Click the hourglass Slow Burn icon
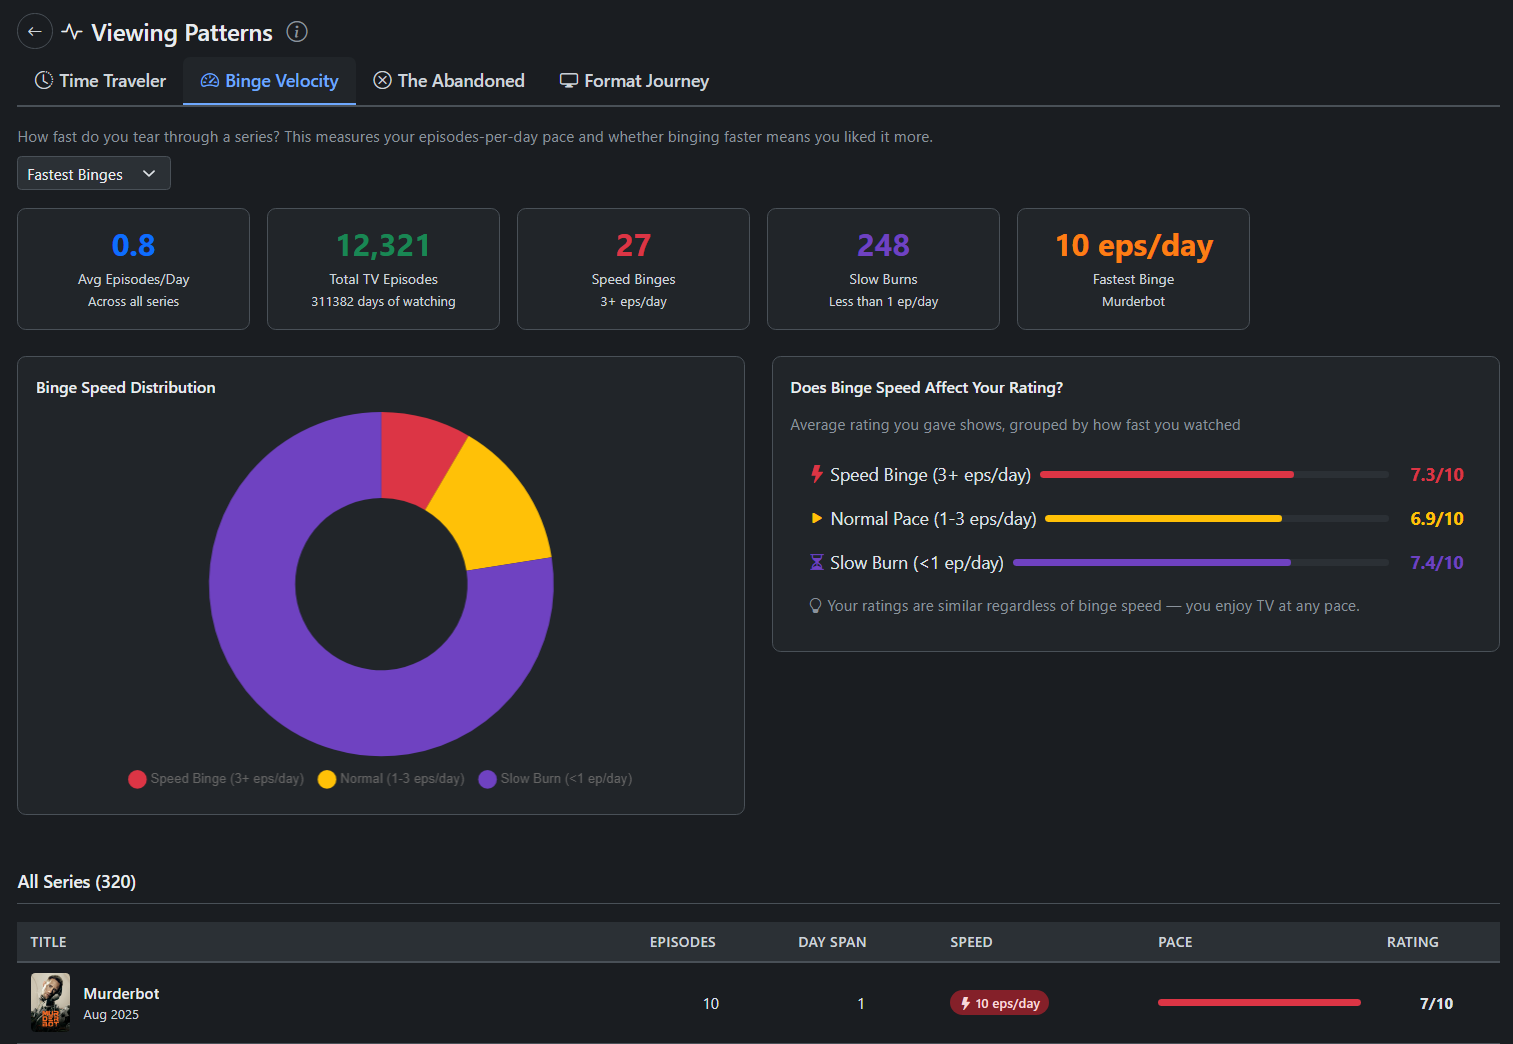Image resolution: width=1513 pixels, height=1044 pixels. coord(817,563)
